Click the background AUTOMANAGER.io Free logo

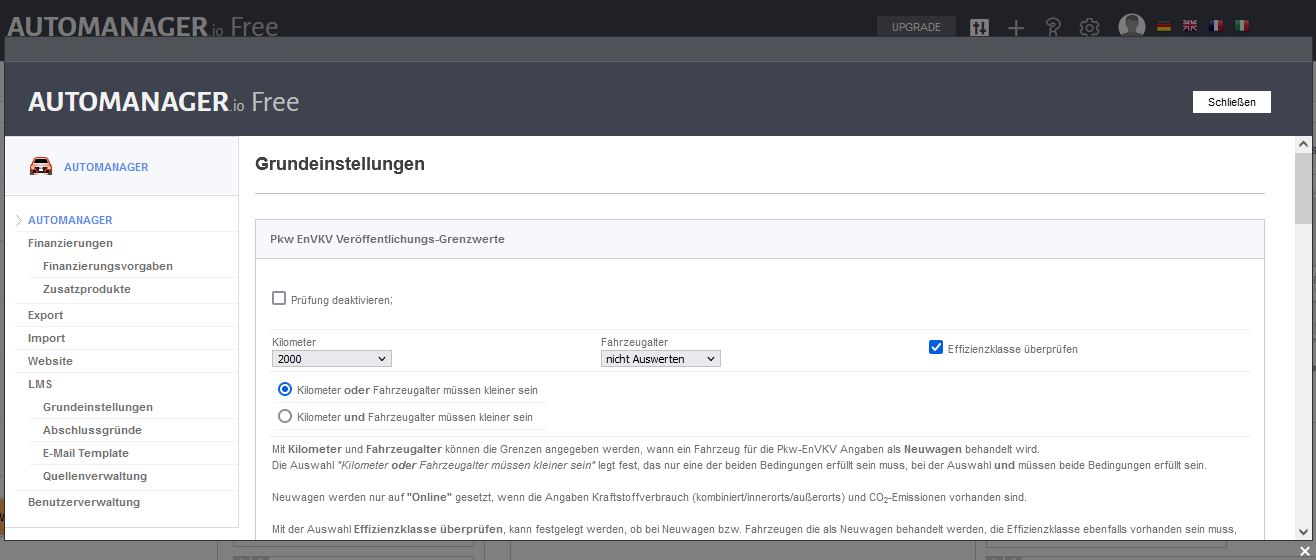[142, 26]
